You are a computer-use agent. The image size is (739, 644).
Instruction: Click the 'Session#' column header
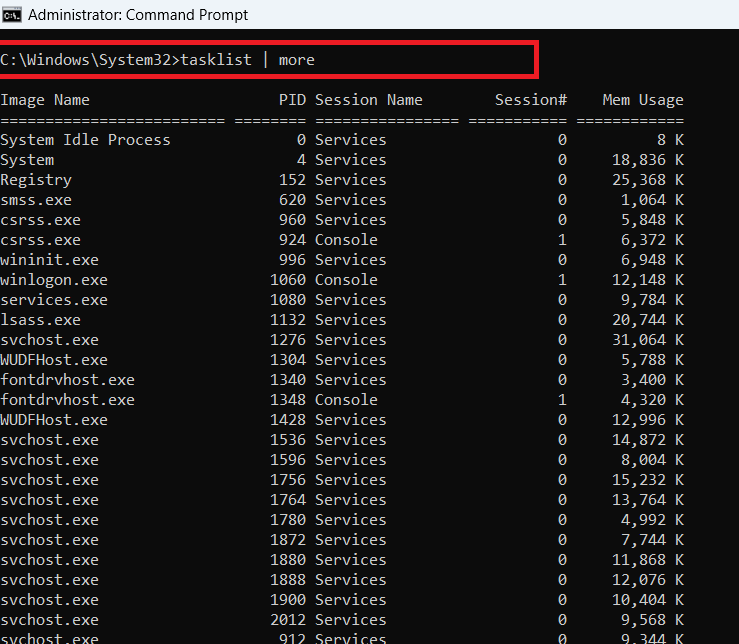pyautogui.click(x=531, y=100)
